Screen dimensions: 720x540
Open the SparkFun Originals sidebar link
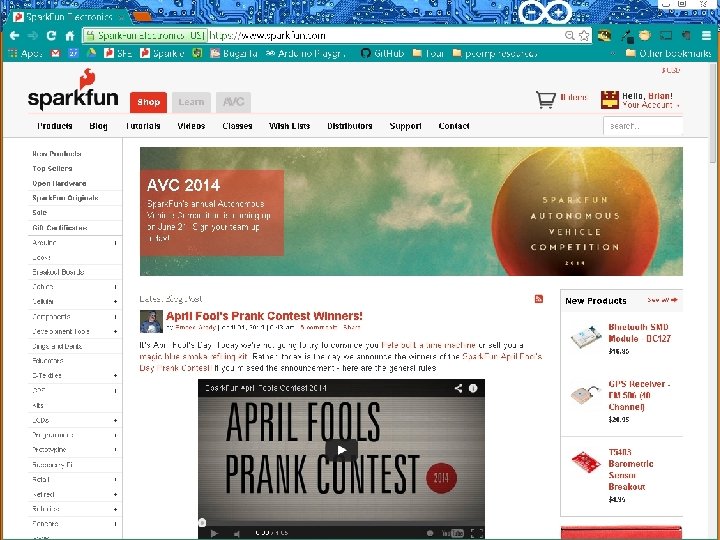pos(65,198)
